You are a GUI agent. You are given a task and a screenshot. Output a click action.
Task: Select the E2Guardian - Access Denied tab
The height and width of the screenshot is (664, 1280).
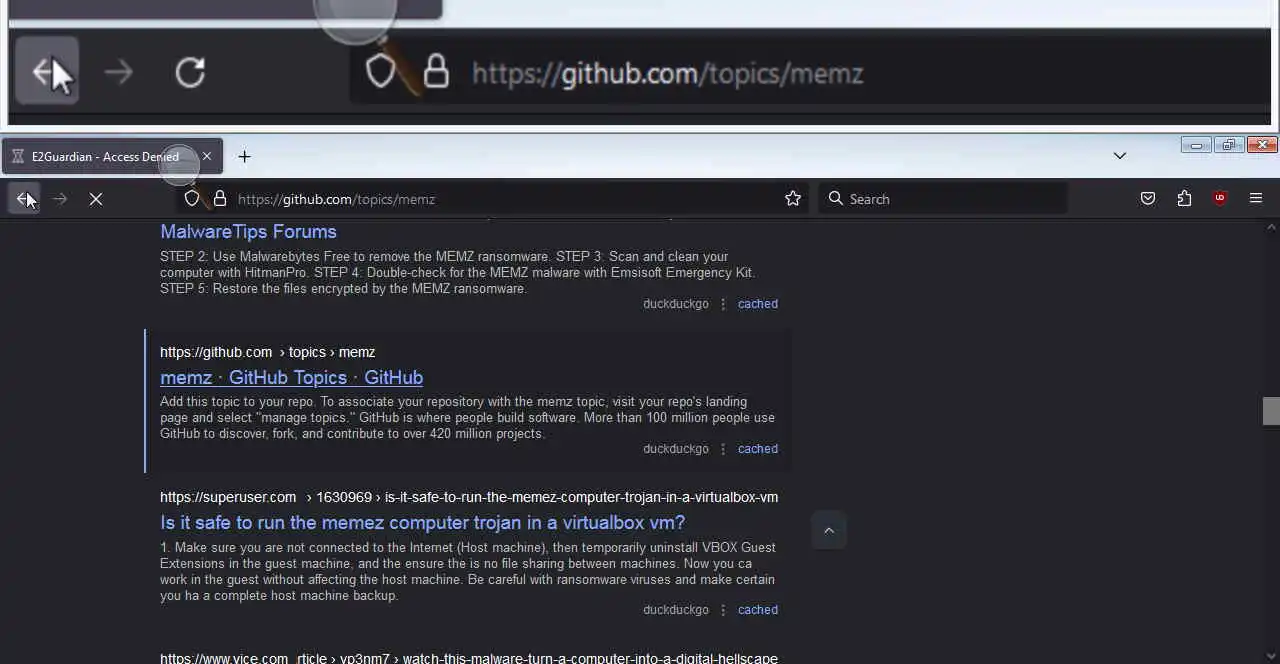112,156
